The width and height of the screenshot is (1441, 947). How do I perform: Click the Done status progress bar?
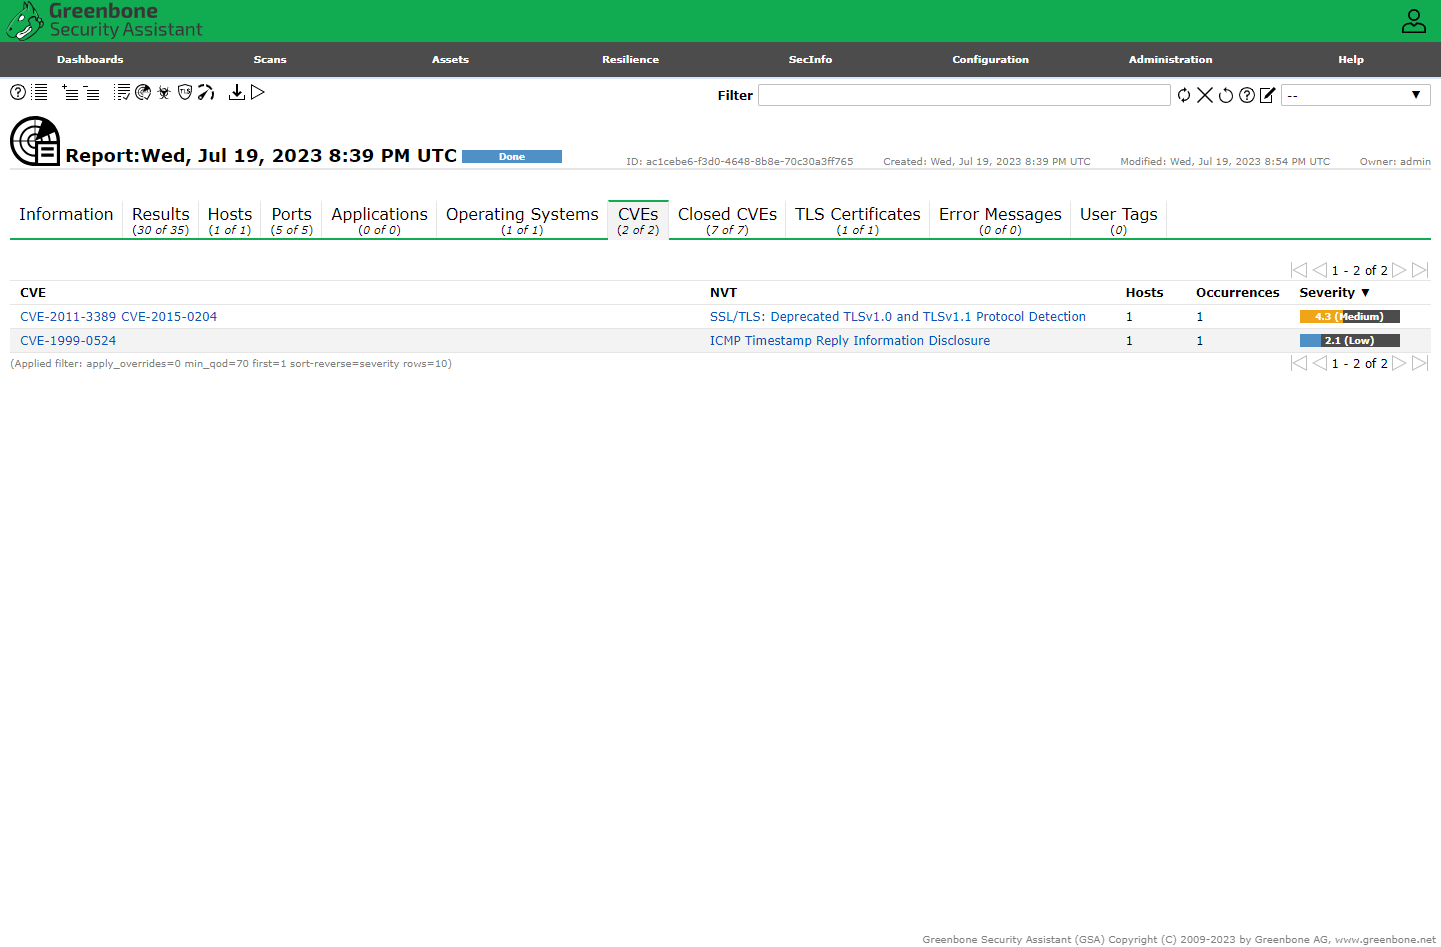point(512,156)
